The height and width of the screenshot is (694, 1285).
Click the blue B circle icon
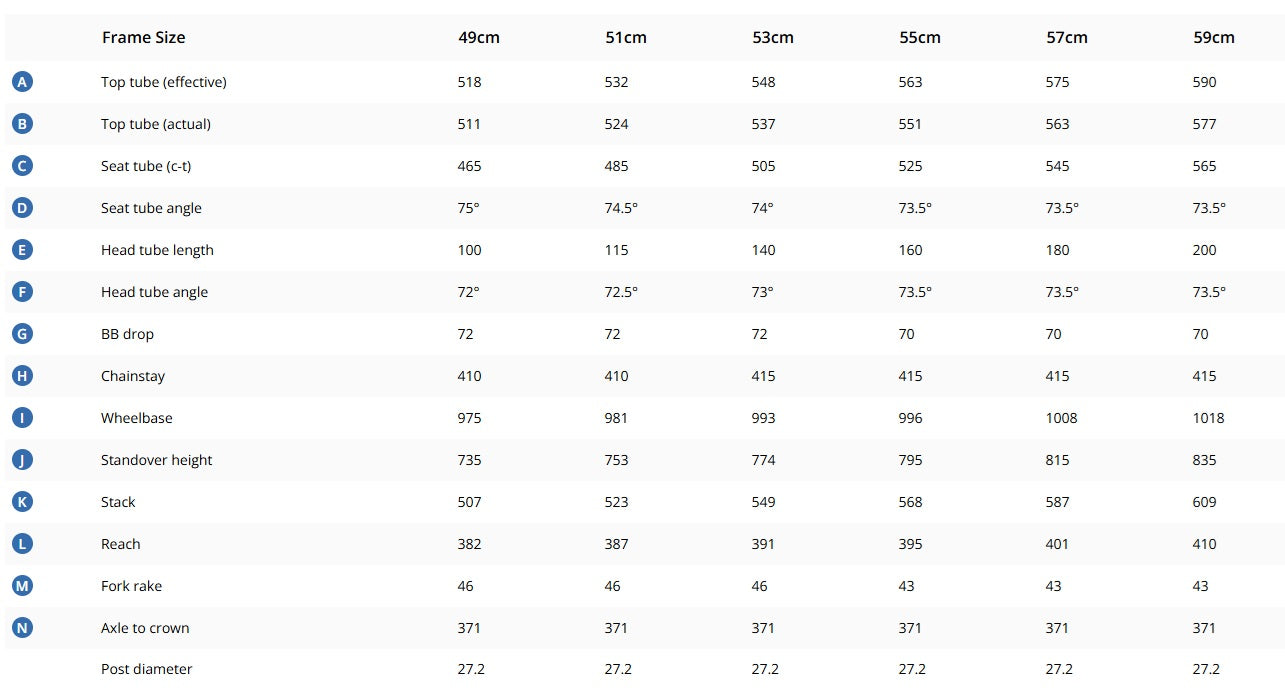tap(22, 124)
